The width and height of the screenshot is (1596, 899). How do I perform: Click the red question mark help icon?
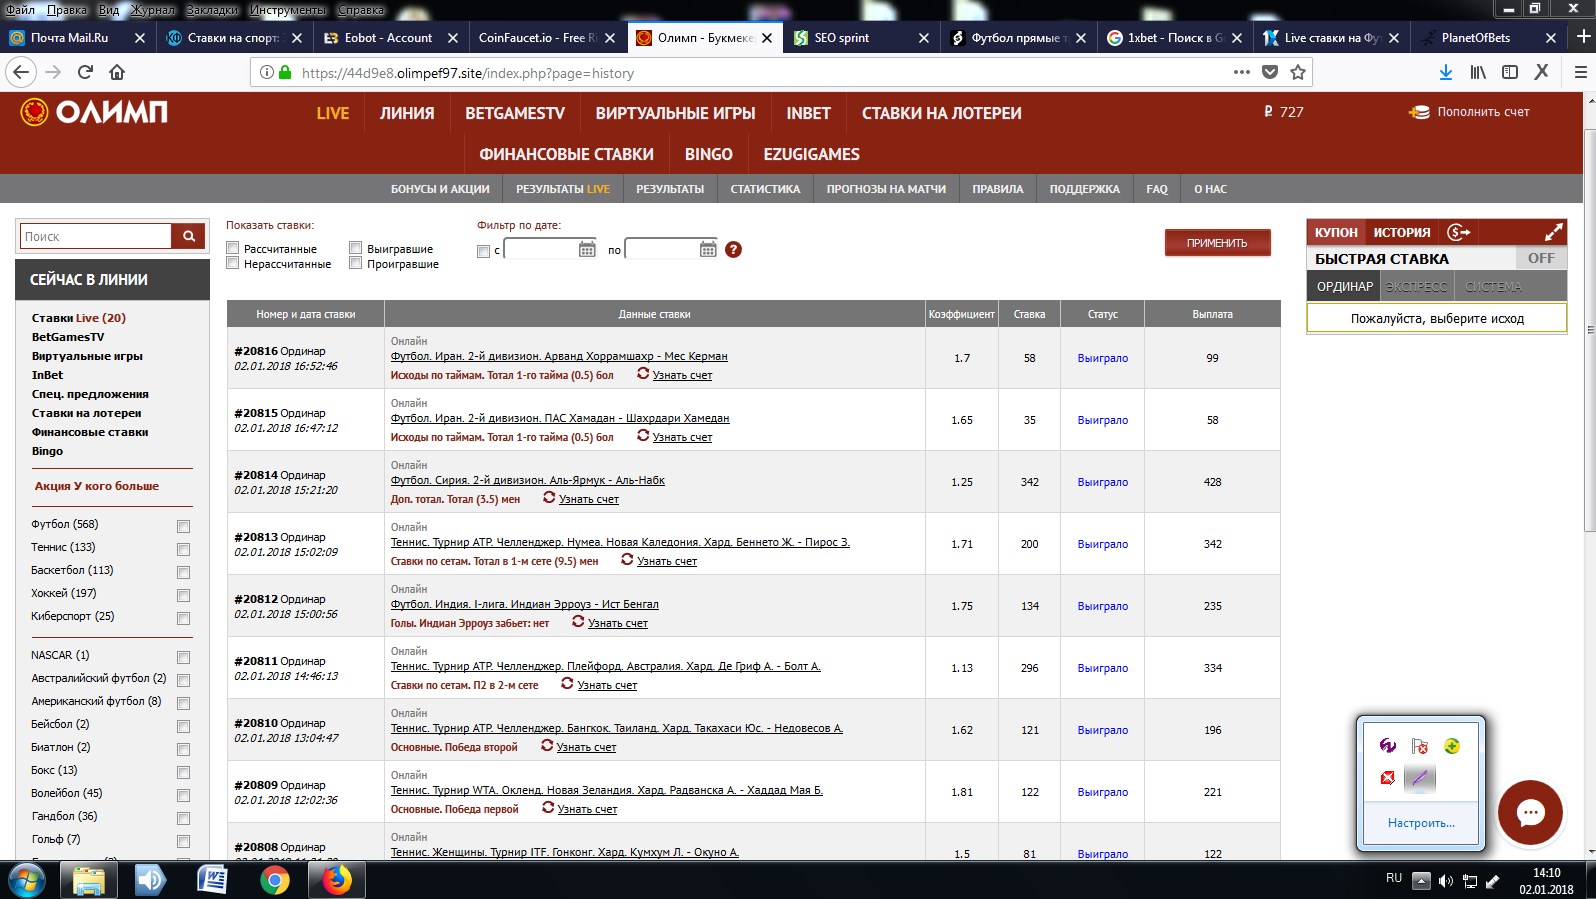(733, 249)
